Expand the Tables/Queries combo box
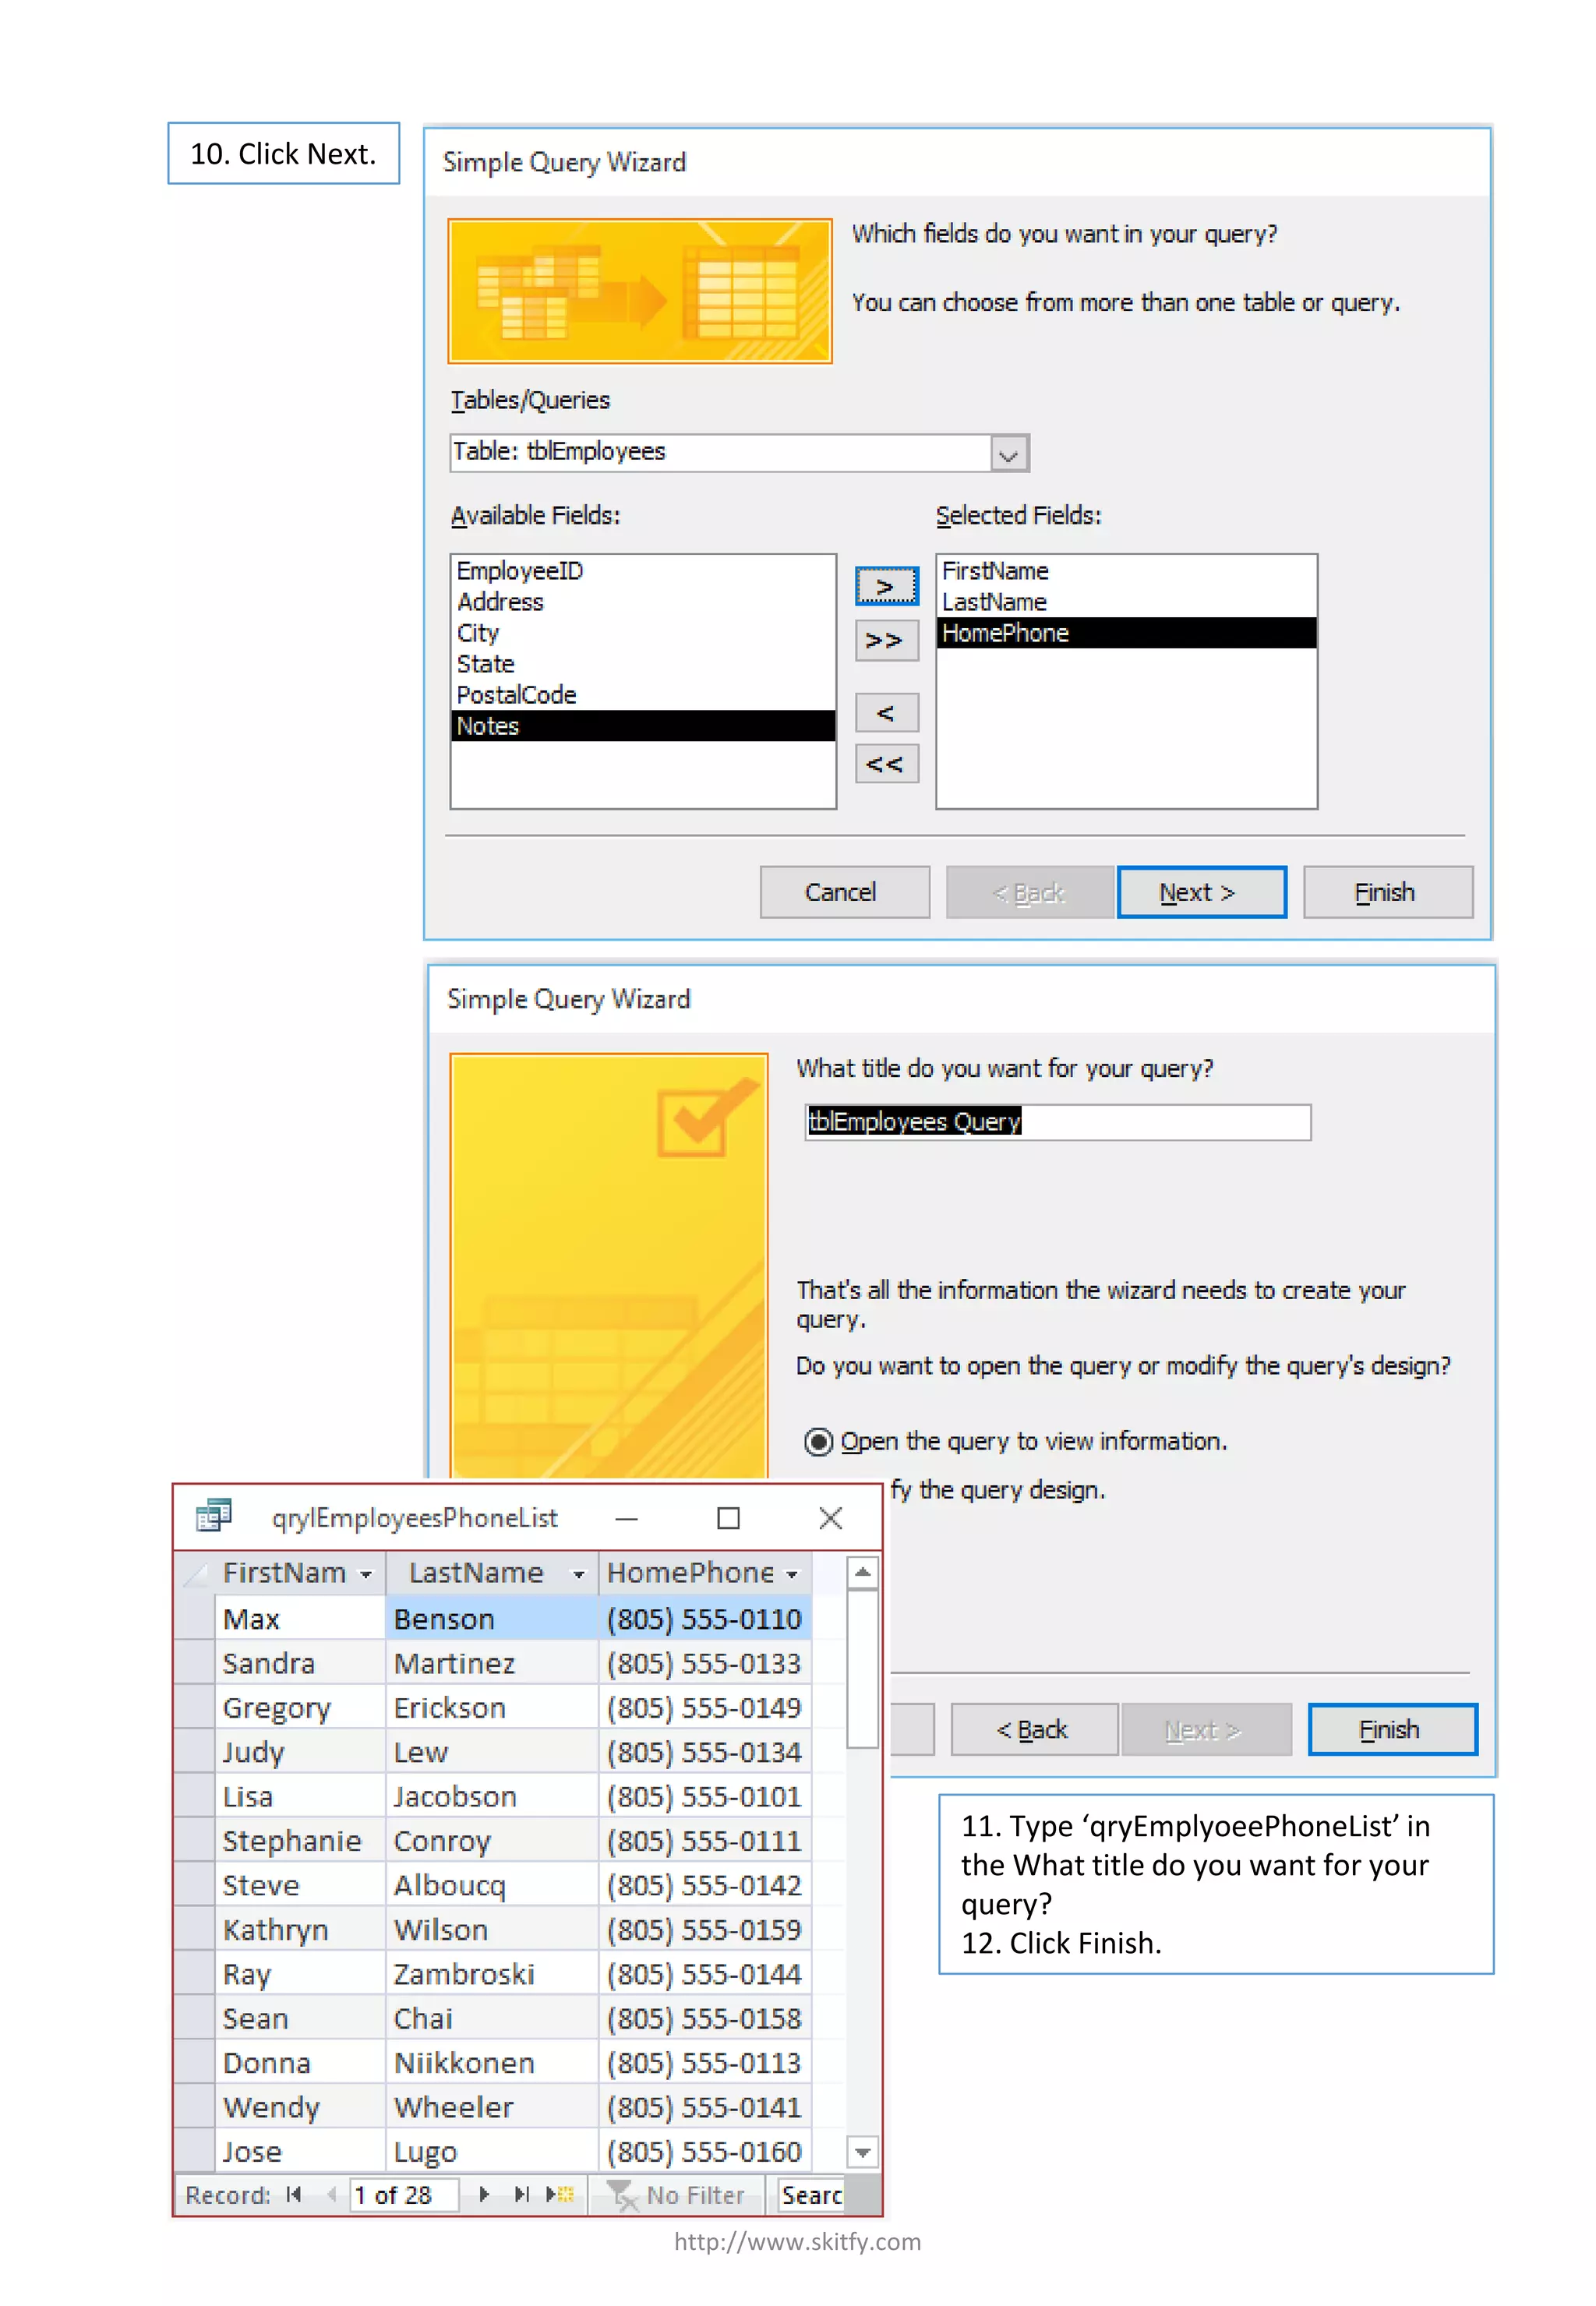The image size is (1596, 2306). pos(1009,454)
